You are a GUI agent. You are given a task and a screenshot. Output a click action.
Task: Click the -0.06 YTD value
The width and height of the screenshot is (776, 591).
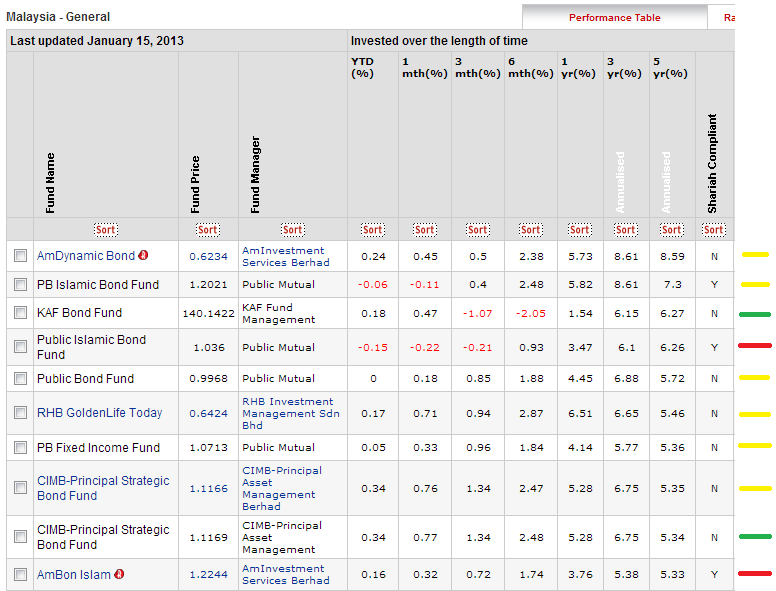pyautogui.click(x=373, y=285)
